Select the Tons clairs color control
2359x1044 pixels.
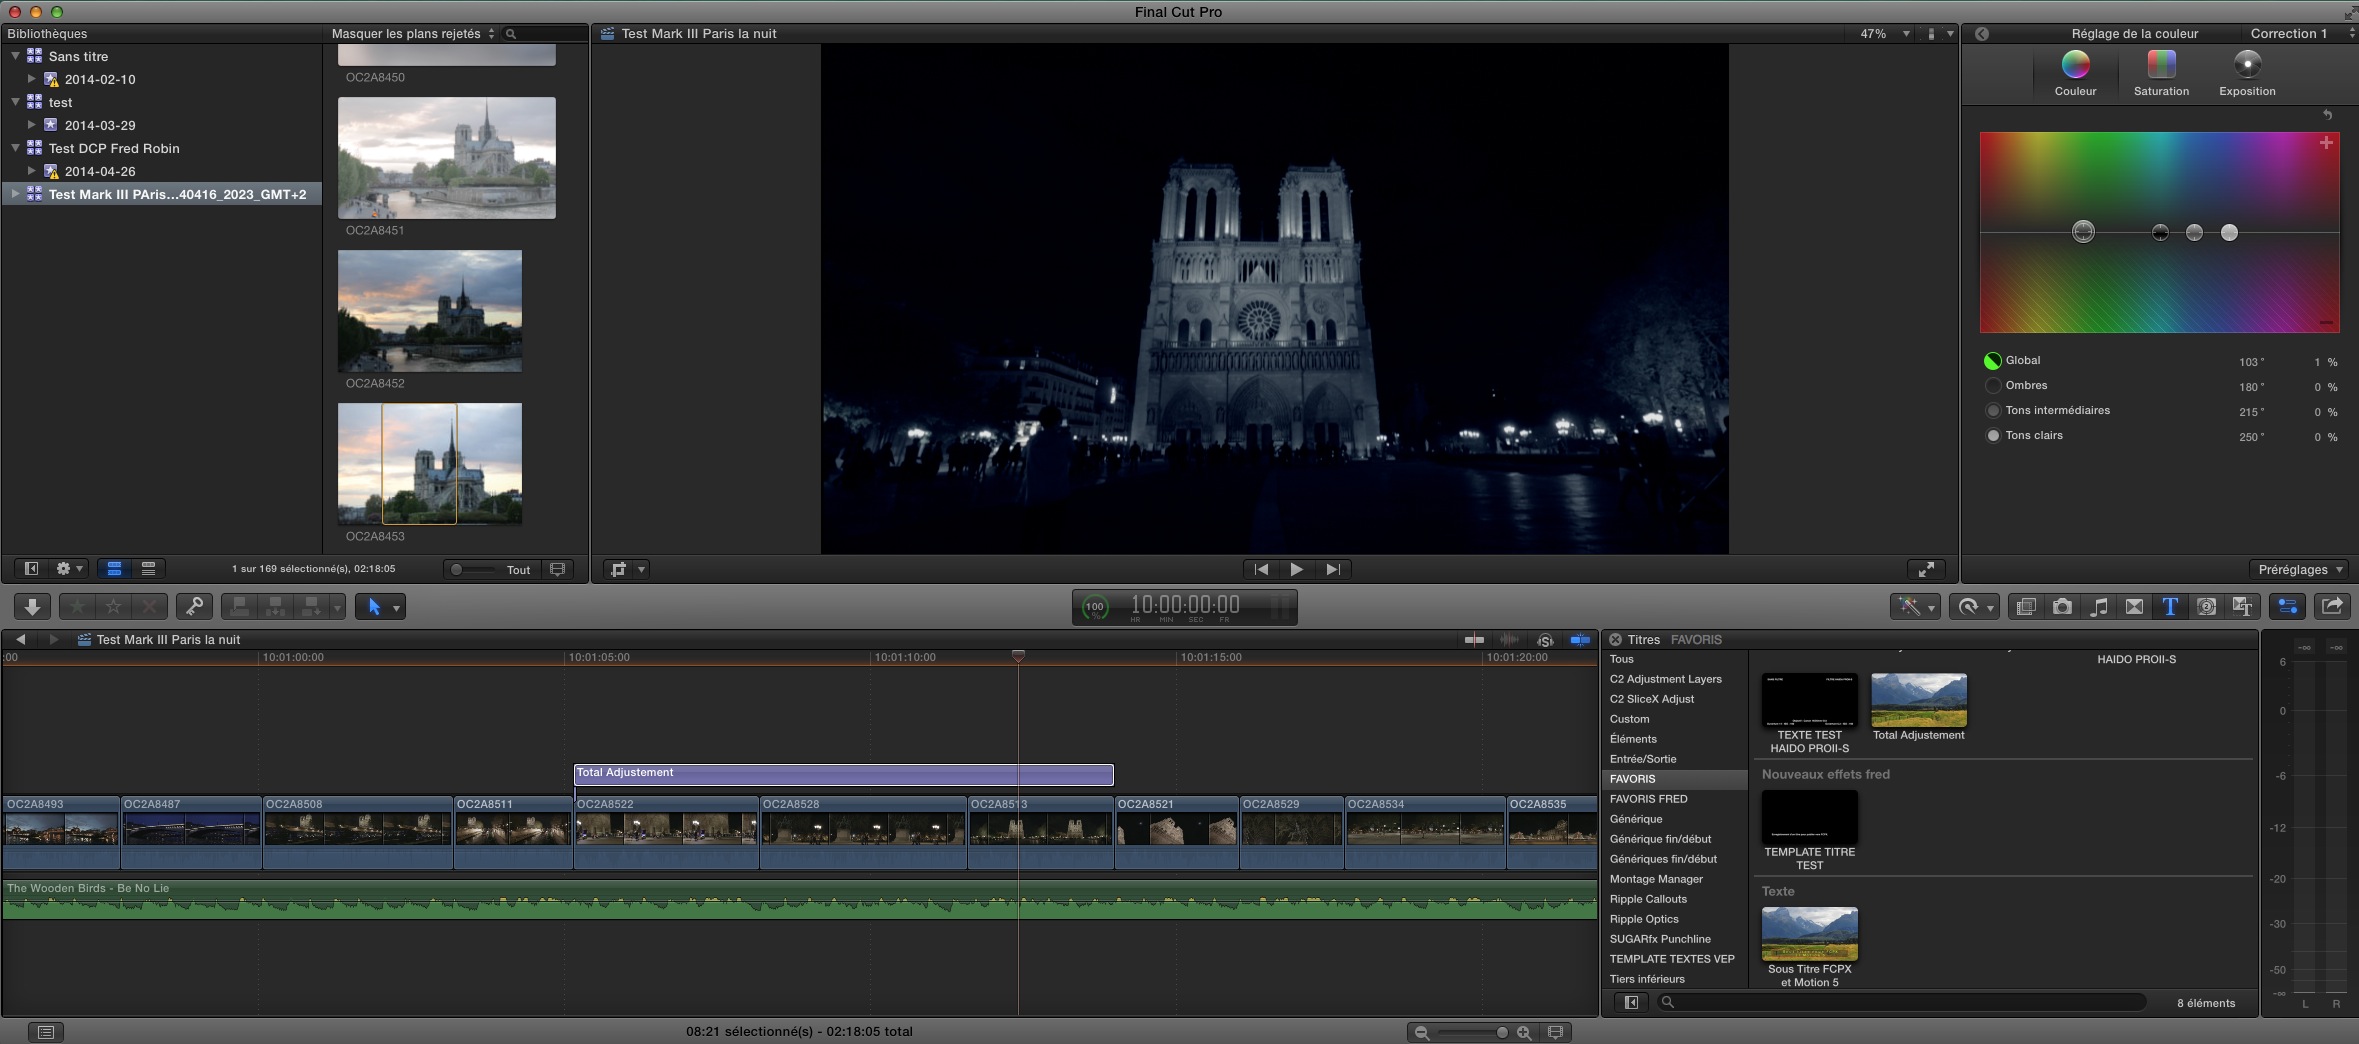[1993, 436]
